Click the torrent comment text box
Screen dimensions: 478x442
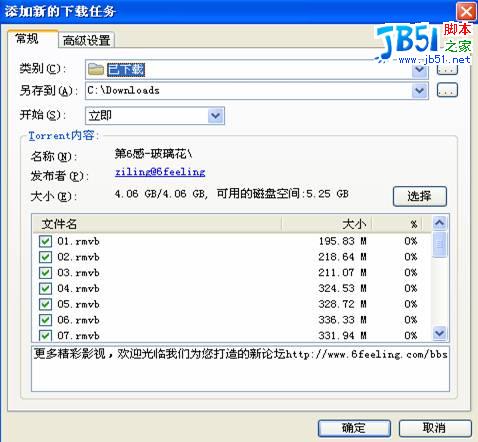[x=240, y=369]
